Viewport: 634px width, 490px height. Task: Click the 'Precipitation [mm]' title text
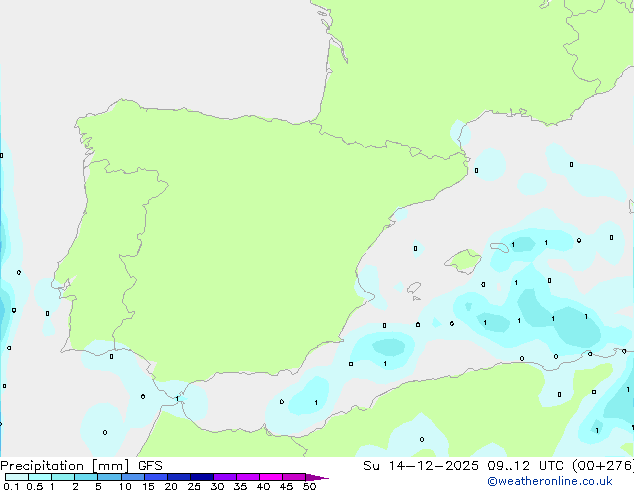click(x=64, y=466)
